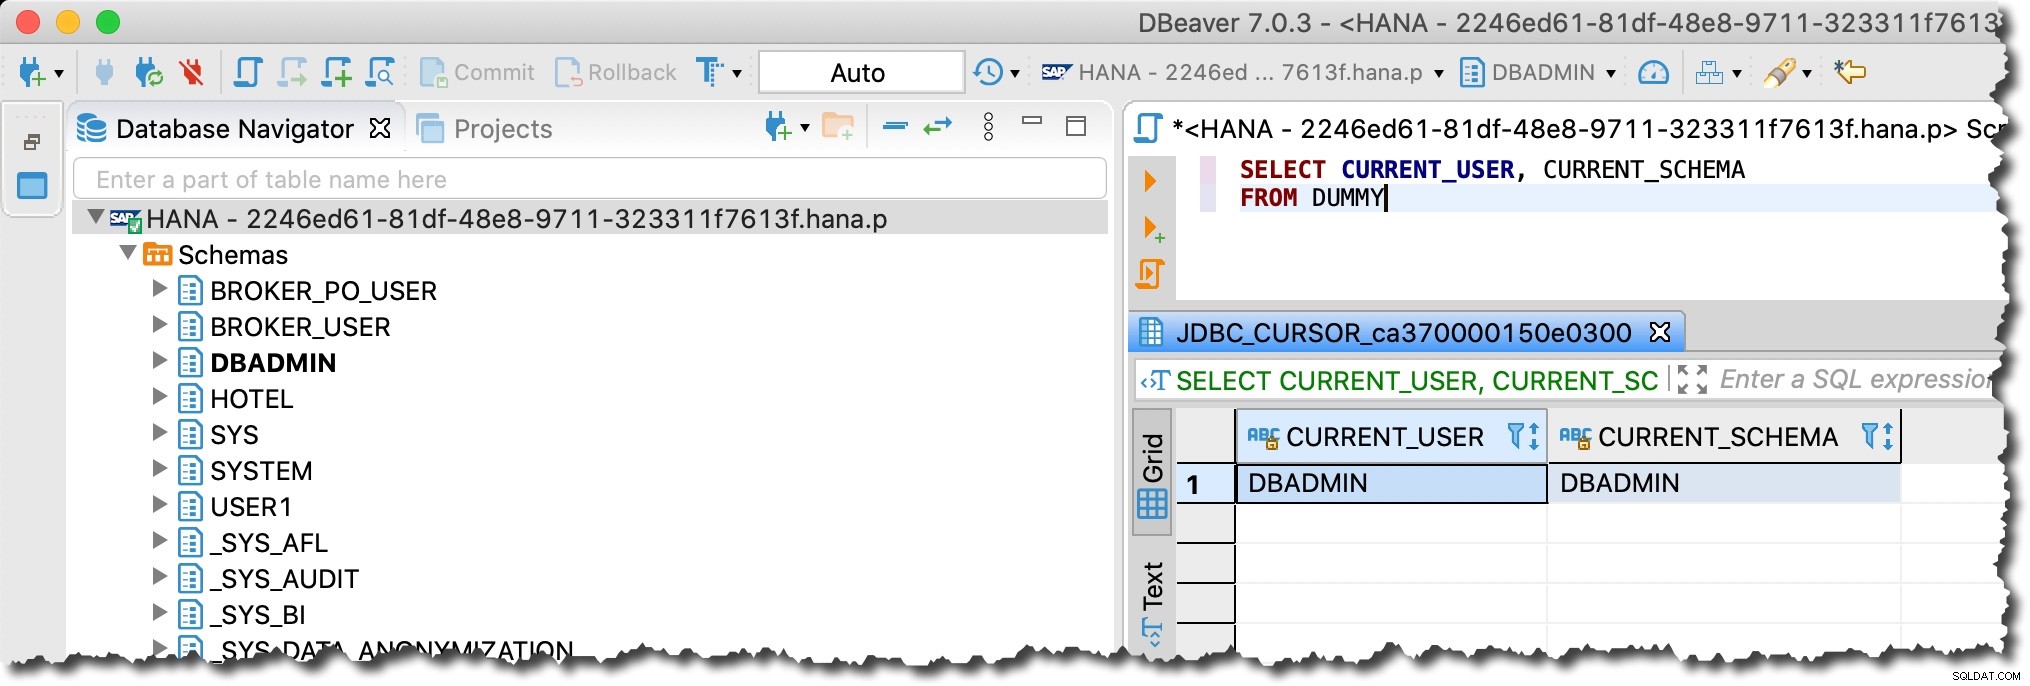Screen dimensions: 2030x686
Task: Expand the BROKER_PO_USER schema
Action: tap(159, 289)
